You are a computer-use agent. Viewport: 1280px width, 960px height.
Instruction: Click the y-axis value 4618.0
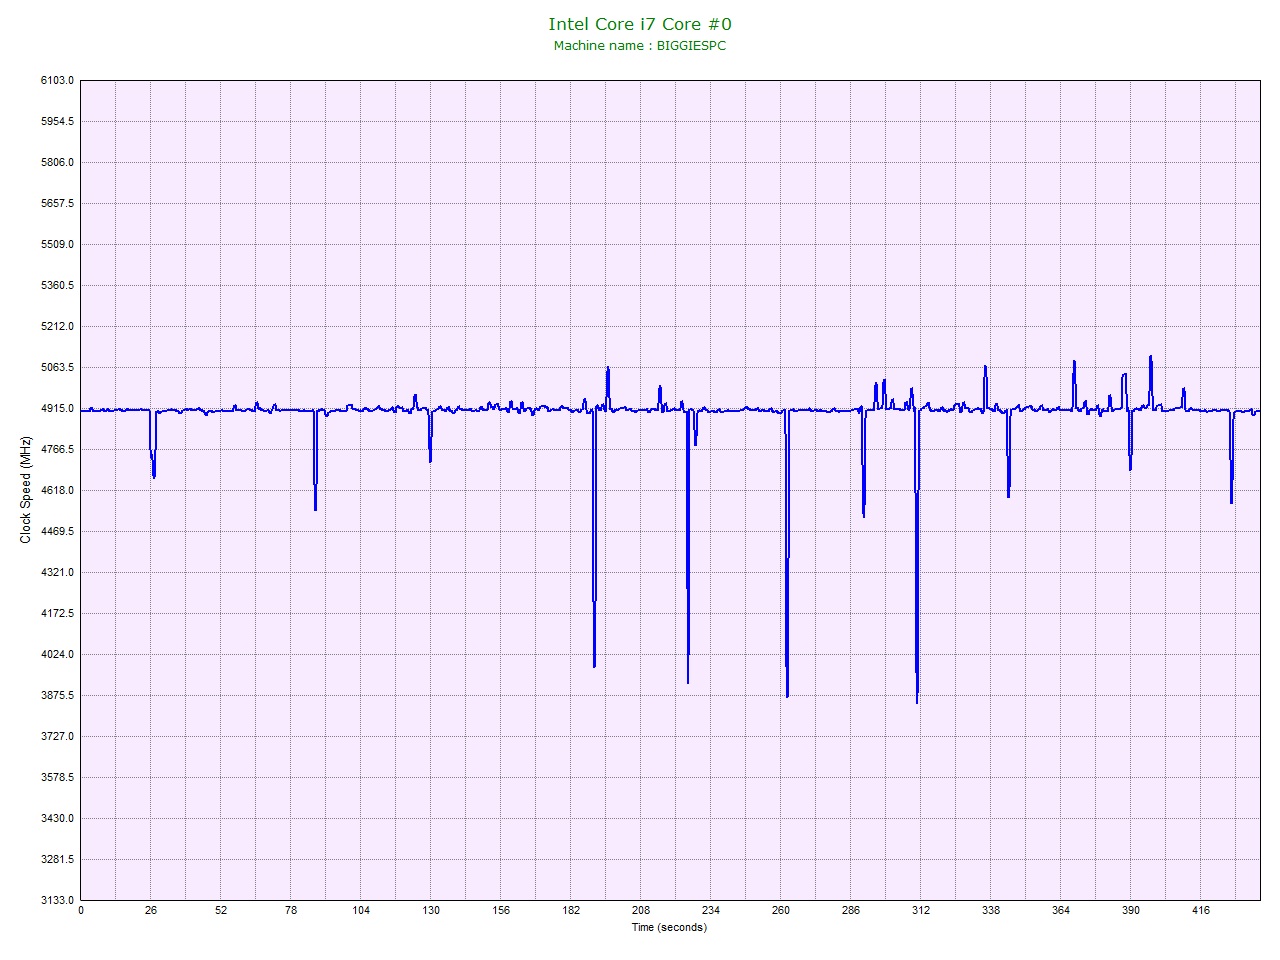tap(58, 490)
